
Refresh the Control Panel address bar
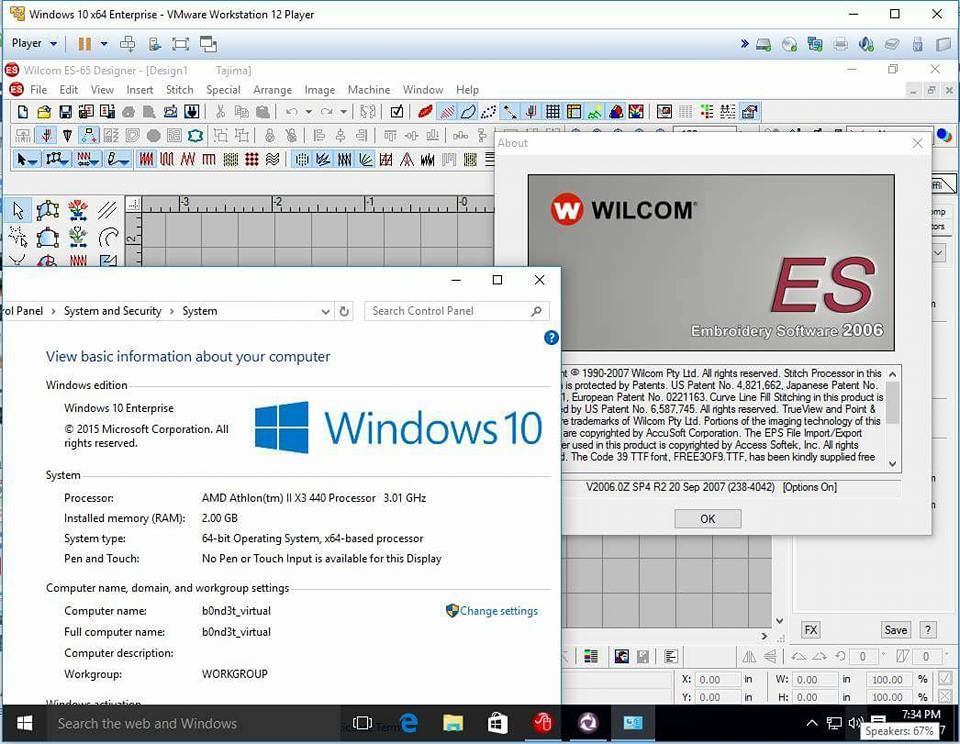click(x=344, y=311)
